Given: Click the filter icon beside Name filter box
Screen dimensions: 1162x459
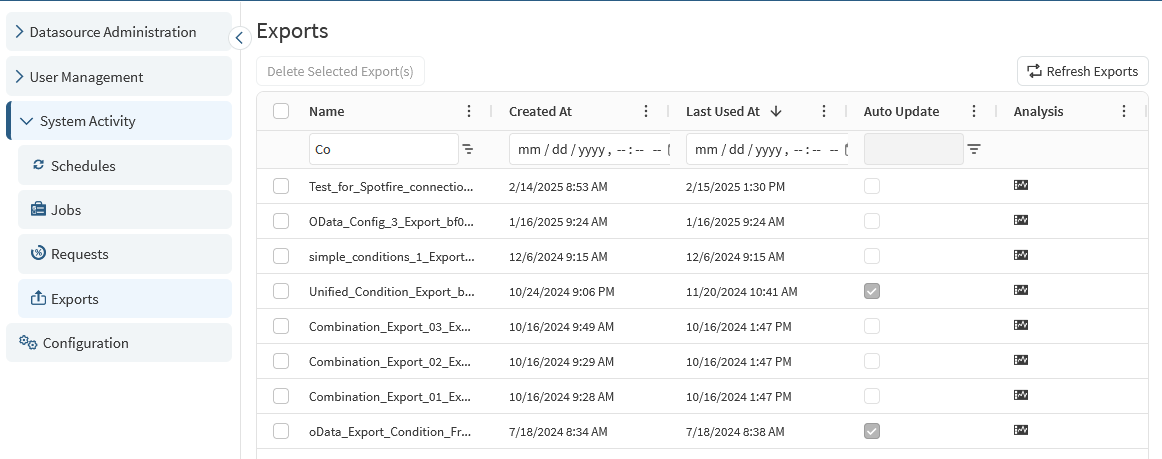Looking at the screenshot, I should pyautogui.click(x=468, y=149).
